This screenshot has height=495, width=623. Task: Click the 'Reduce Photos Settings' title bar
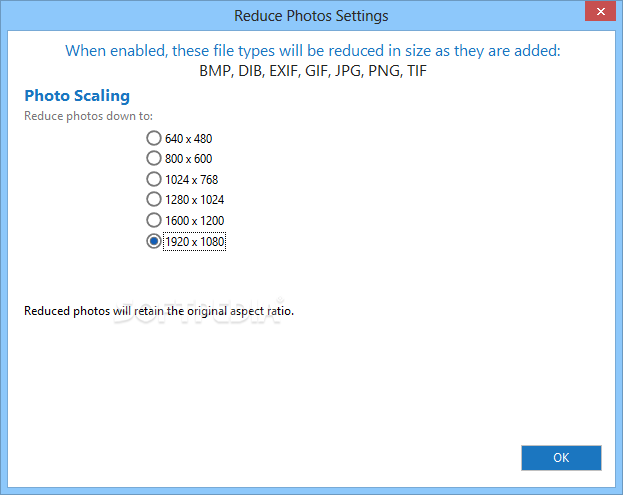[311, 16]
